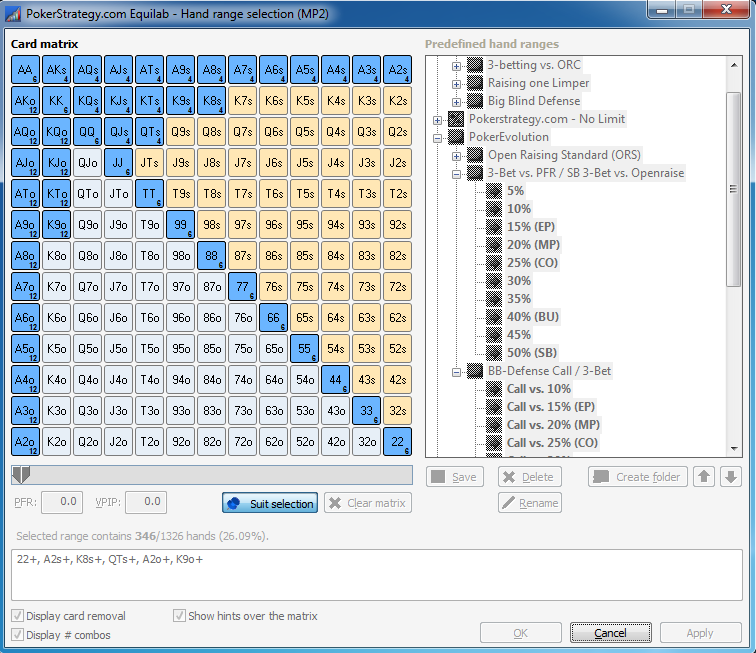Click the range icon beside 40% (BU)
This screenshot has width=756, height=653.
[x=494, y=317]
